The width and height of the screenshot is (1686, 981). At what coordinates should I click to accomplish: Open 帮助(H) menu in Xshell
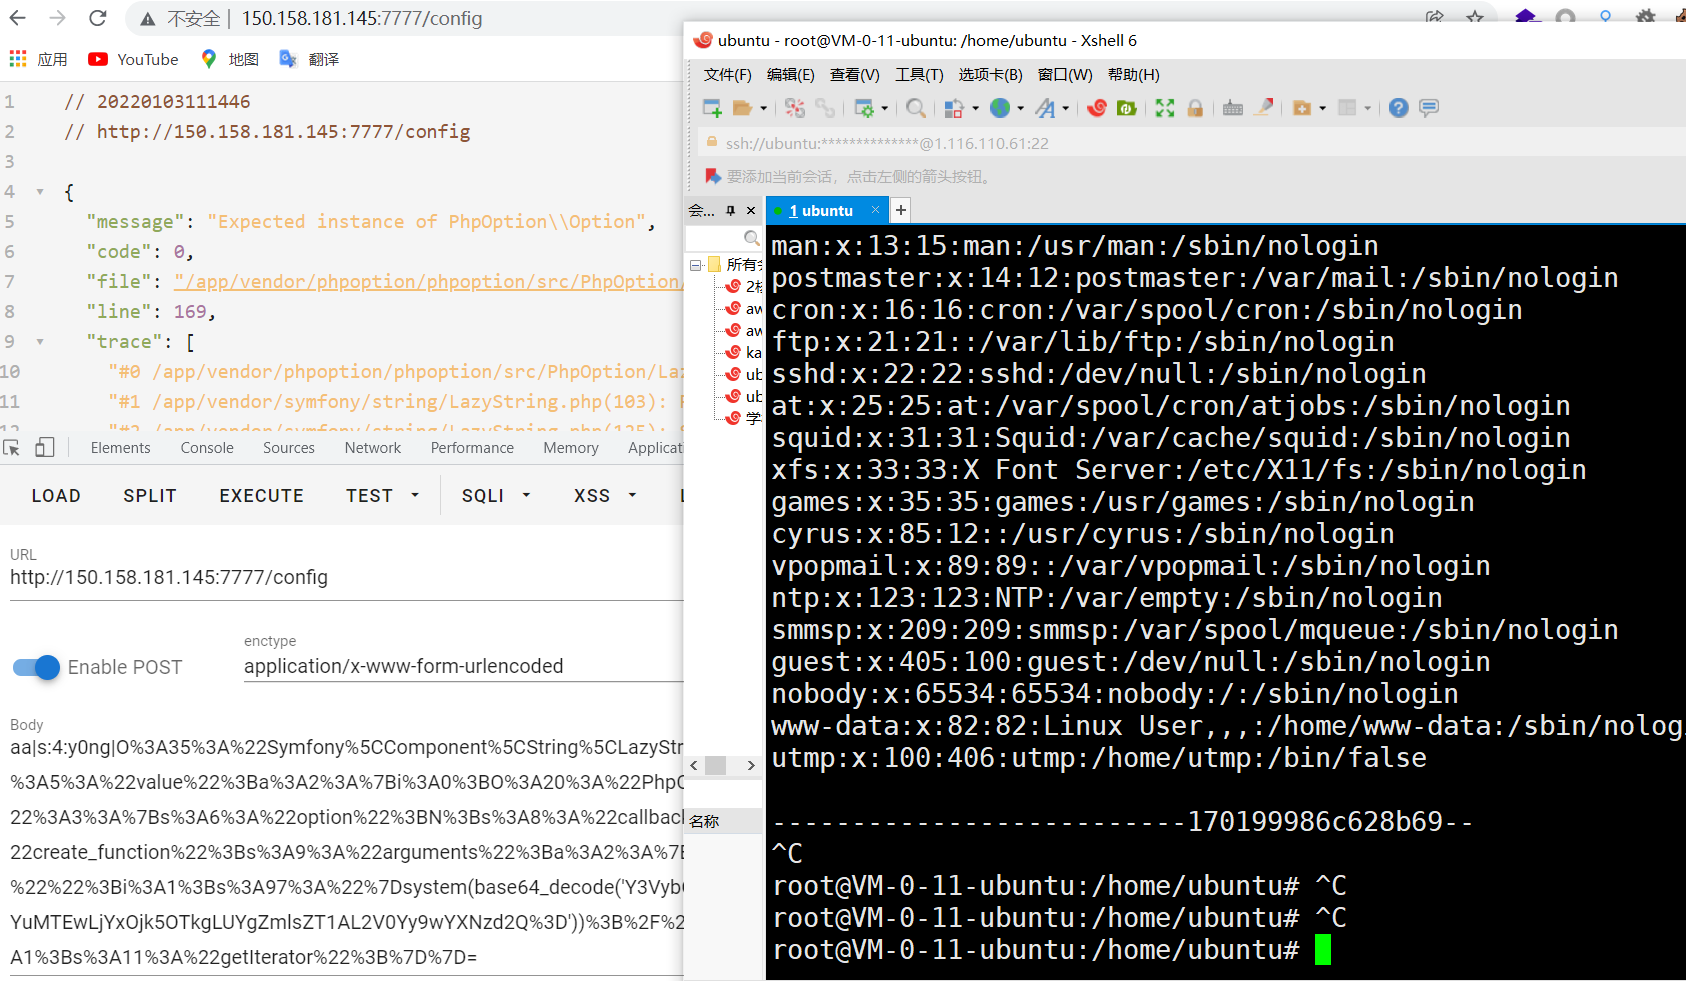[x=1133, y=75]
